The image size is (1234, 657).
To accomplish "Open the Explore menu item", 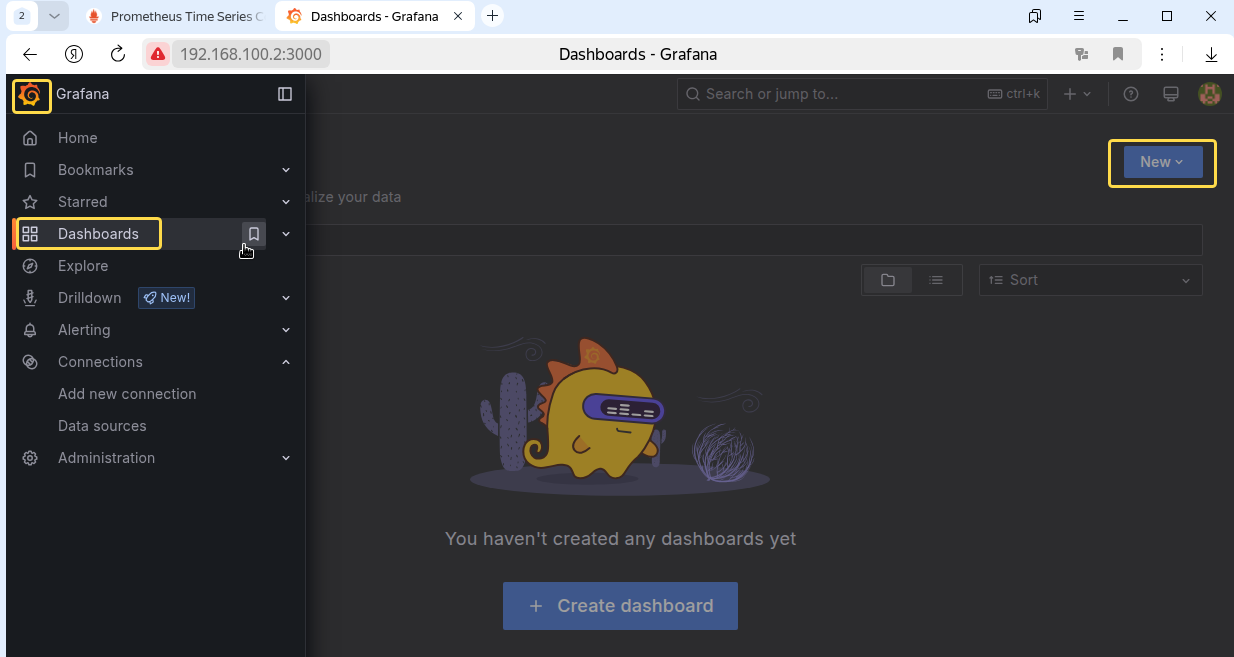I will pyautogui.click(x=83, y=266).
